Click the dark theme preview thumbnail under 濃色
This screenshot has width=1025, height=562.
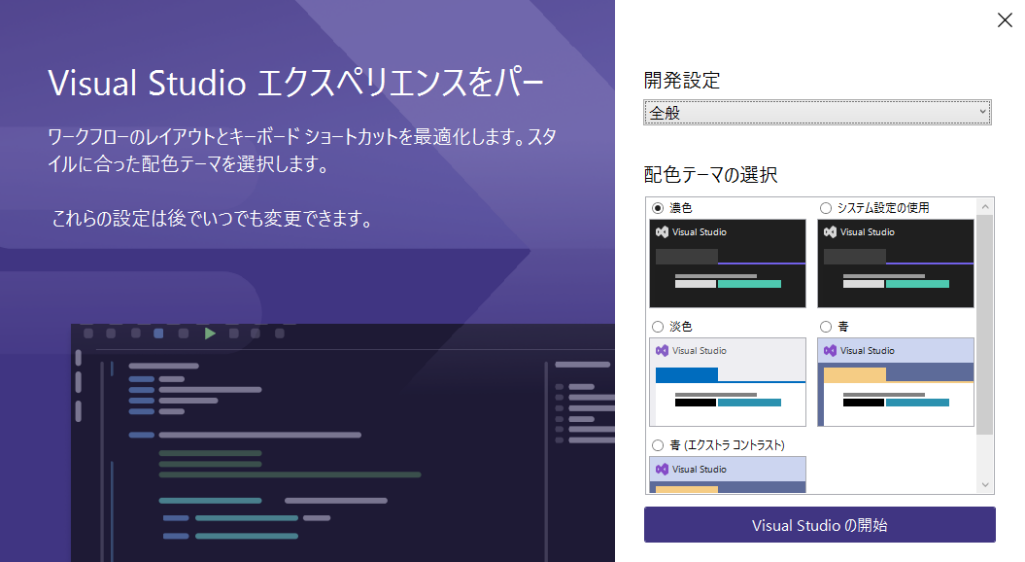pyautogui.click(x=728, y=263)
